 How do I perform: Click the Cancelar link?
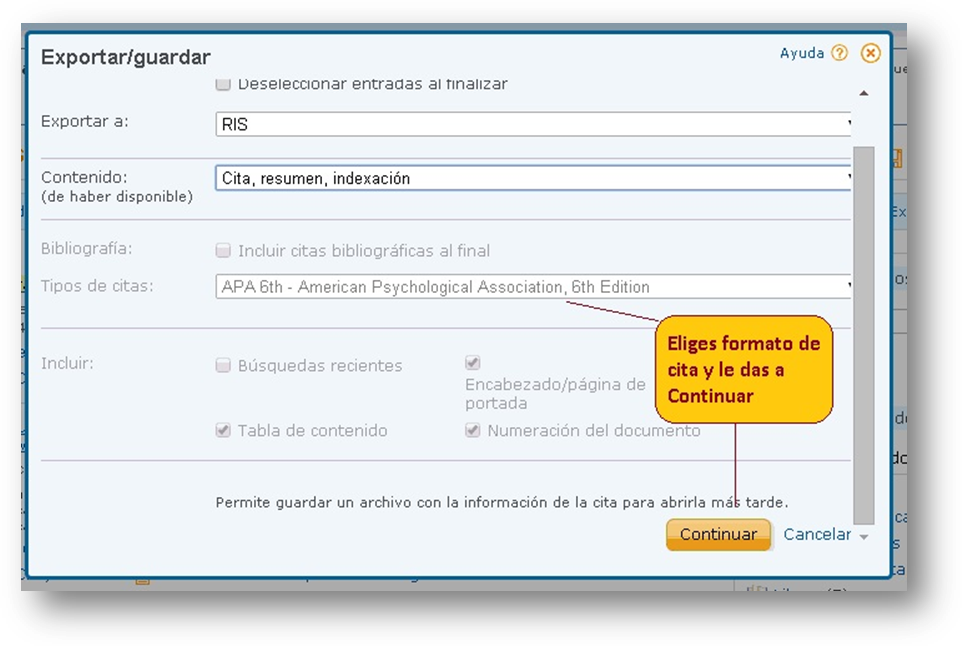817,534
